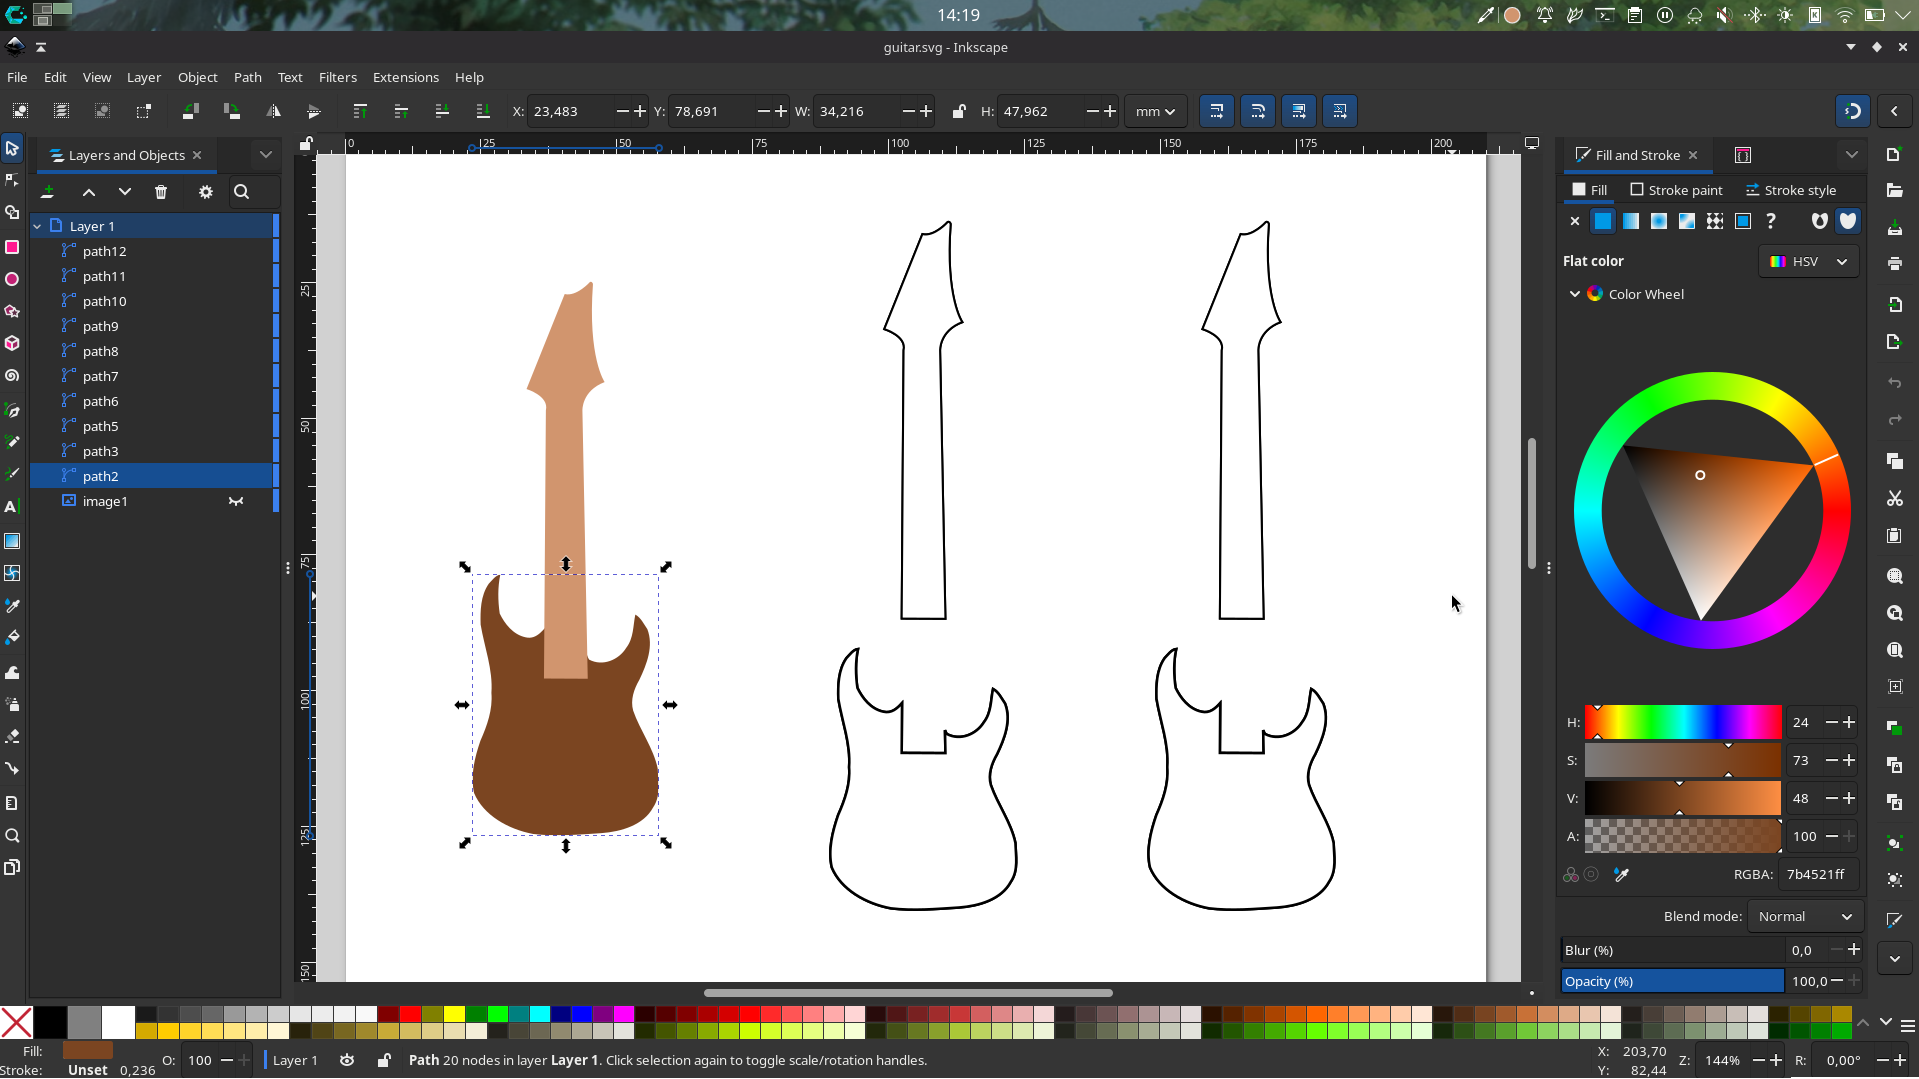1919x1079 pixels.
Task: Select the Ellipse tool
Action: tap(12, 279)
